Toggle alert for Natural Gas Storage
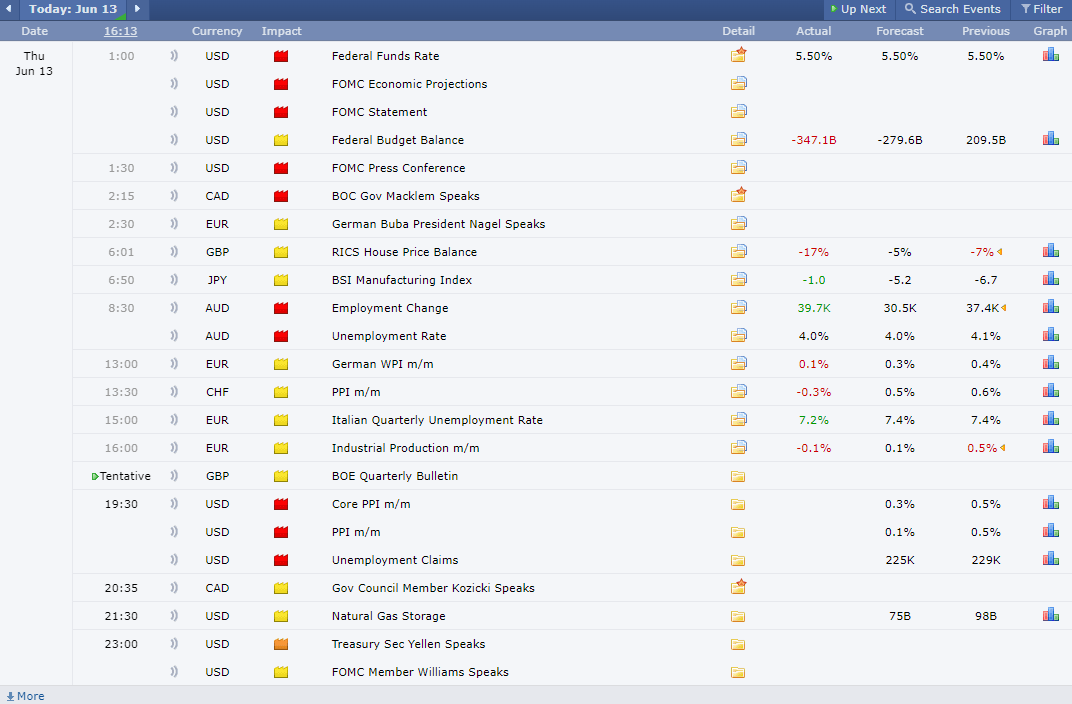The image size is (1072, 704). tap(174, 616)
